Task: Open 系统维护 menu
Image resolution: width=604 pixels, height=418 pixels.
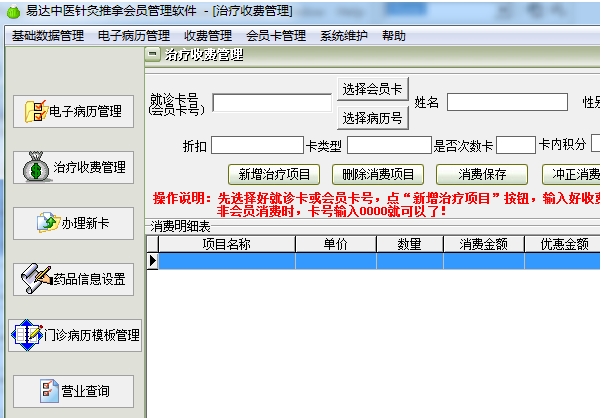Action: coord(344,36)
